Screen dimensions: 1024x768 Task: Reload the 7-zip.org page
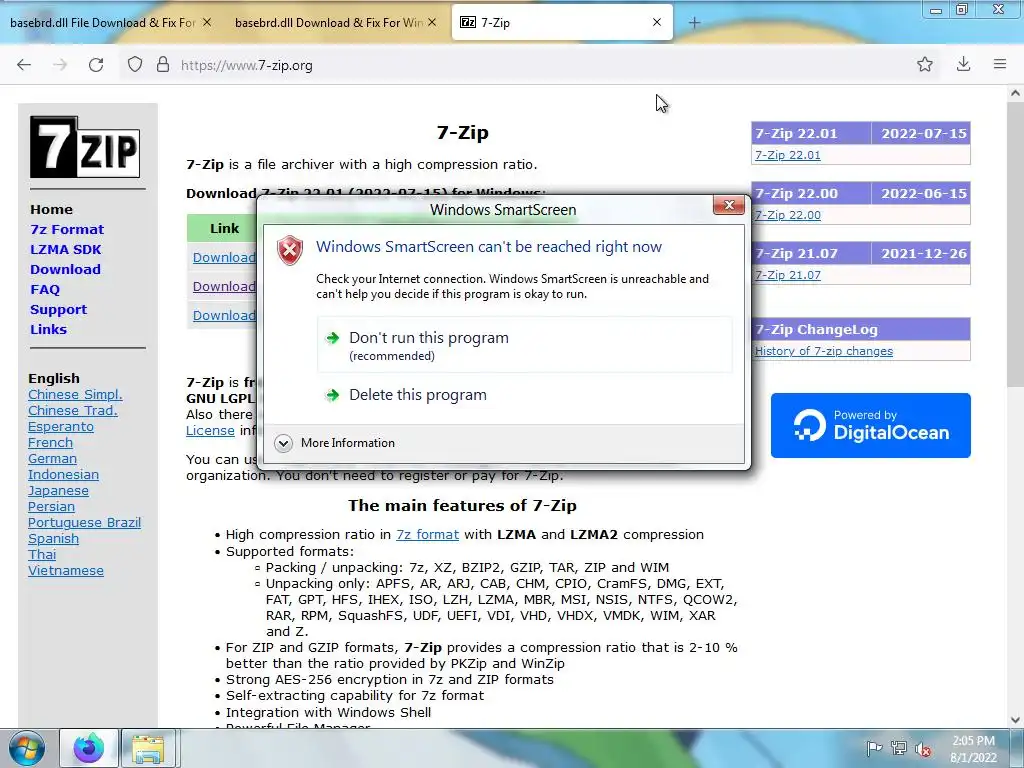[96, 65]
